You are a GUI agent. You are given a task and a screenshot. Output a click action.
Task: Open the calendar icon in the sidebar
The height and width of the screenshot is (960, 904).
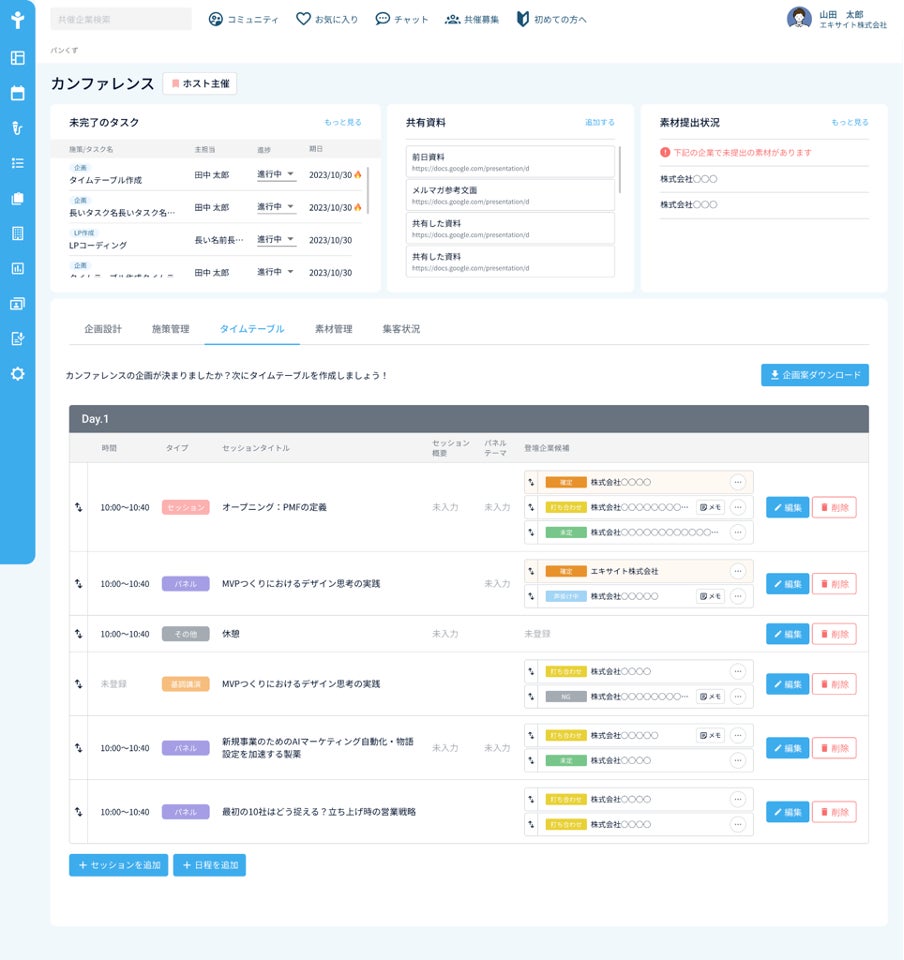pyautogui.click(x=18, y=93)
